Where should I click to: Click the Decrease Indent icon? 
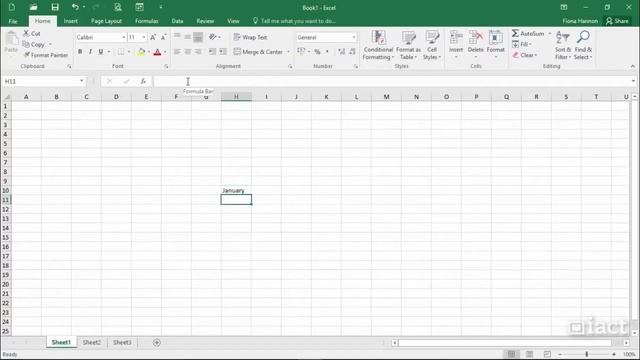point(212,51)
